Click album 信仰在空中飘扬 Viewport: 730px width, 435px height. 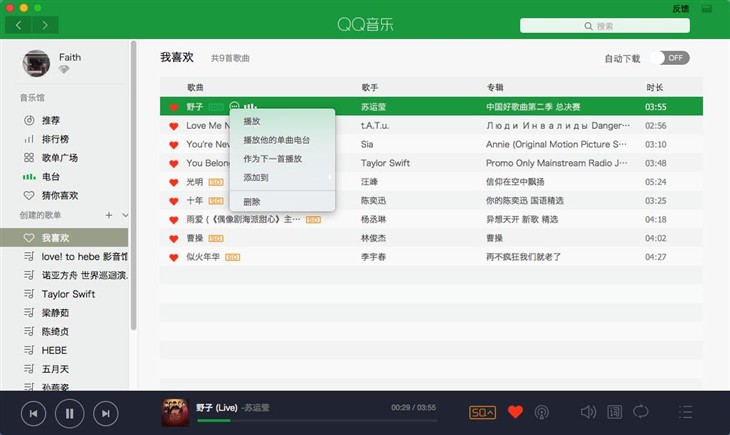pyautogui.click(x=515, y=182)
